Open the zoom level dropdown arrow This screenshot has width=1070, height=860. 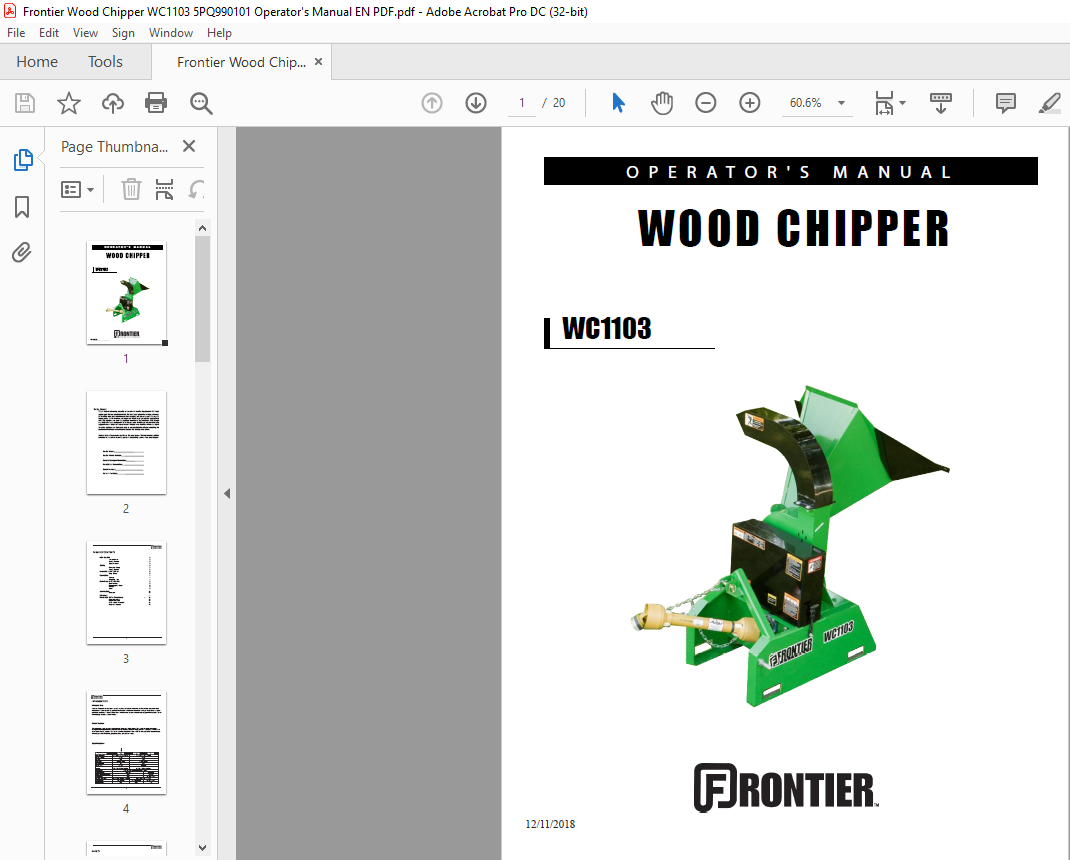tap(841, 103)
